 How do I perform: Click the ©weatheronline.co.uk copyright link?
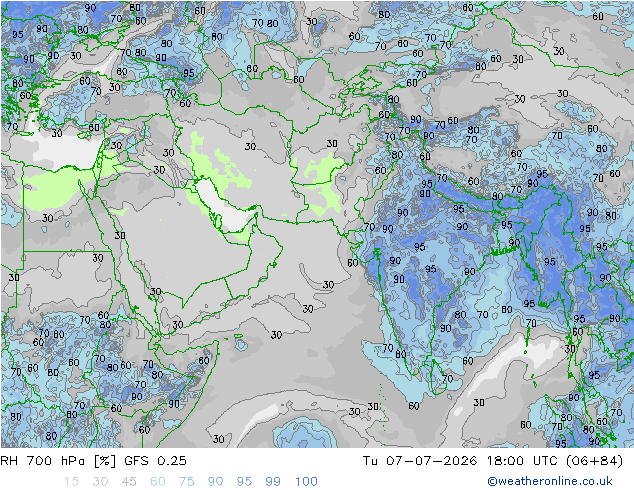(550, 481)
